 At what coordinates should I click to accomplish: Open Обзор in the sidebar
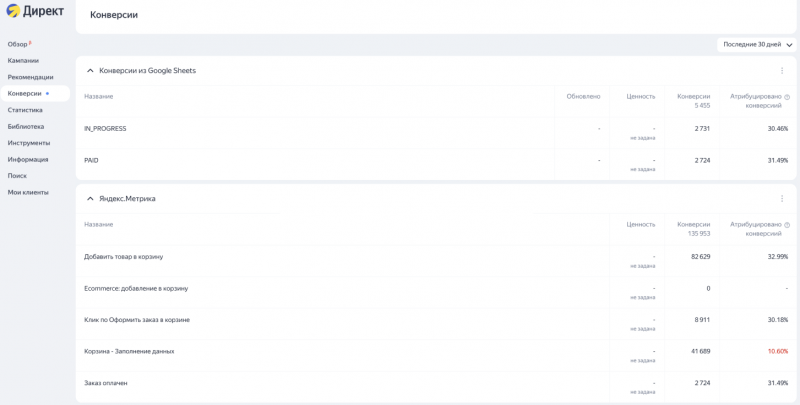[18, 44]
